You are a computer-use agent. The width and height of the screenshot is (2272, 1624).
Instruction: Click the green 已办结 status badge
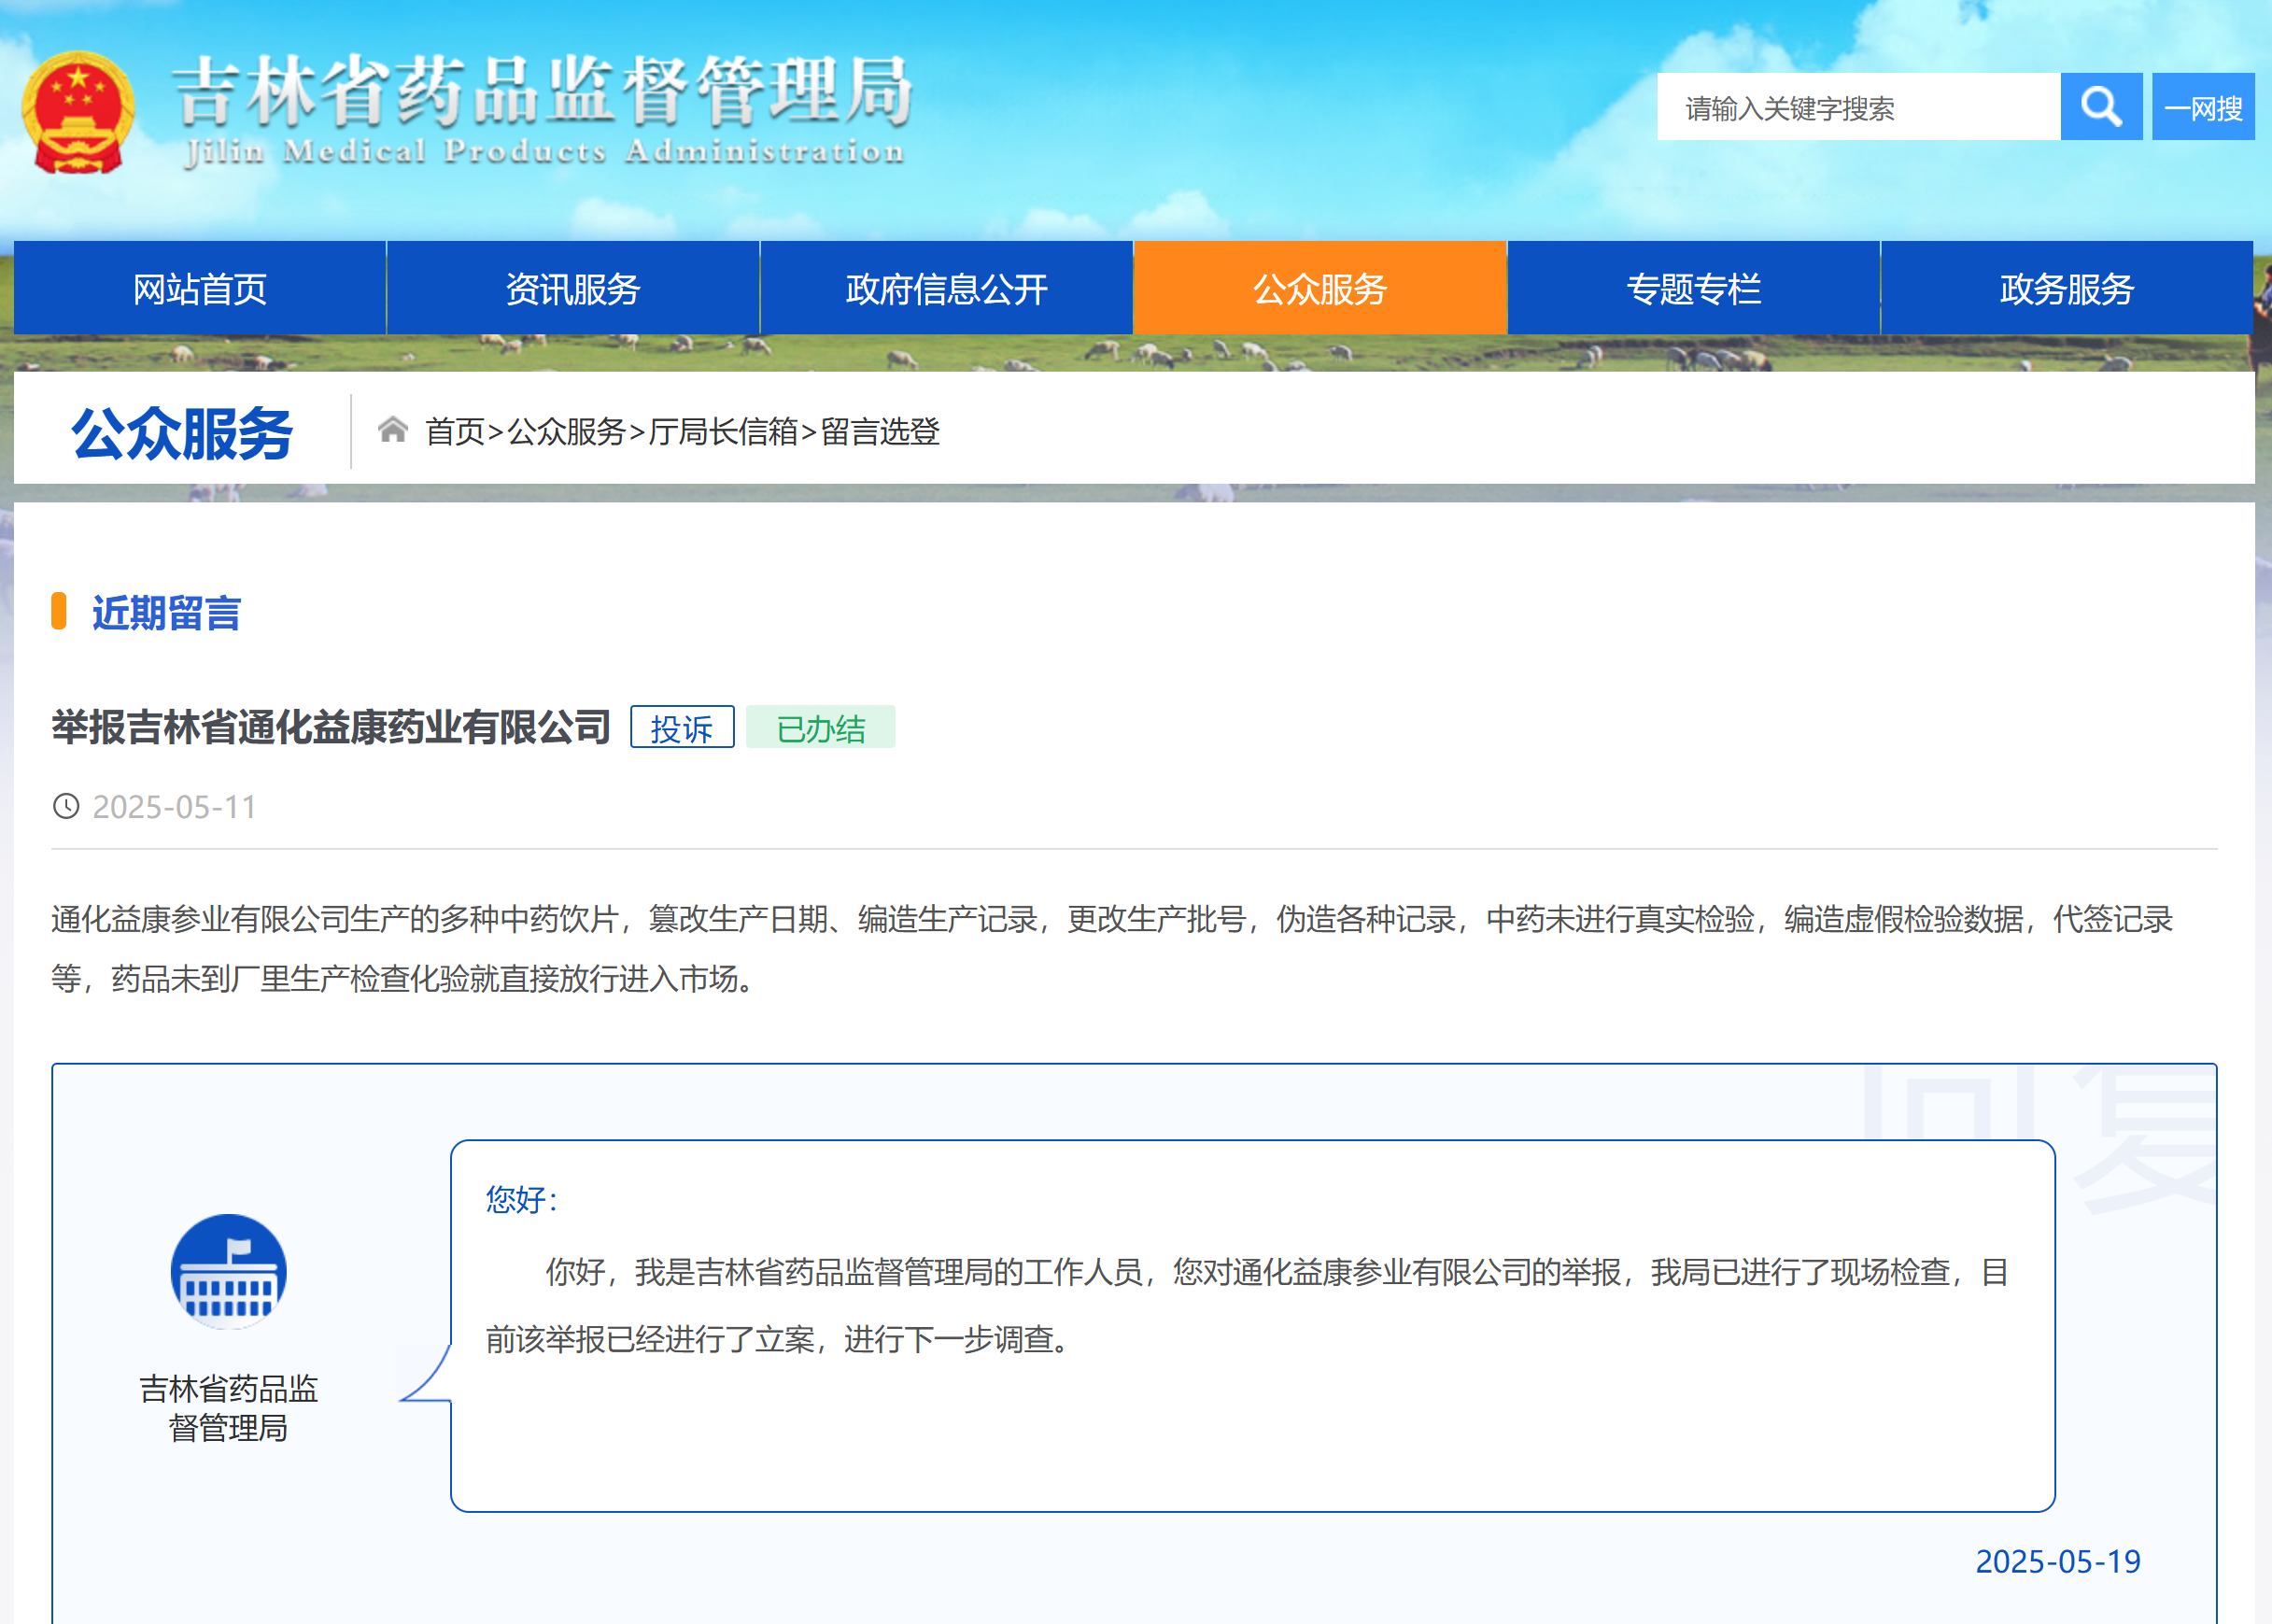coord(820,727)
